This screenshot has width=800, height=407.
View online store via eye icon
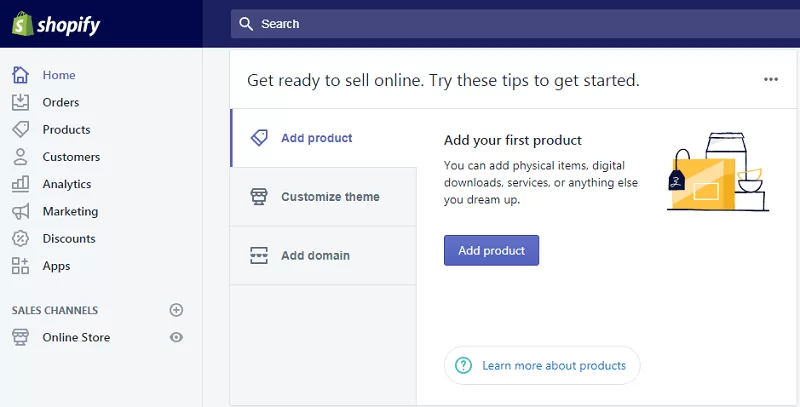click(176, 337)
